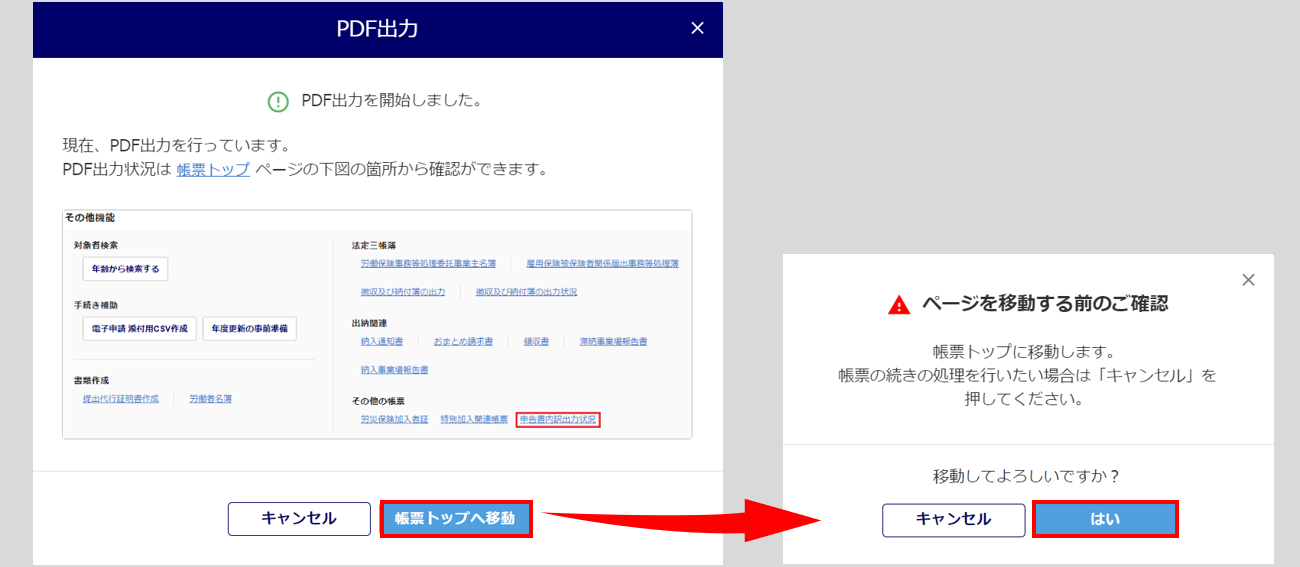Click the 移動してよろしいですか？ question text

[x=1027, y=476]
